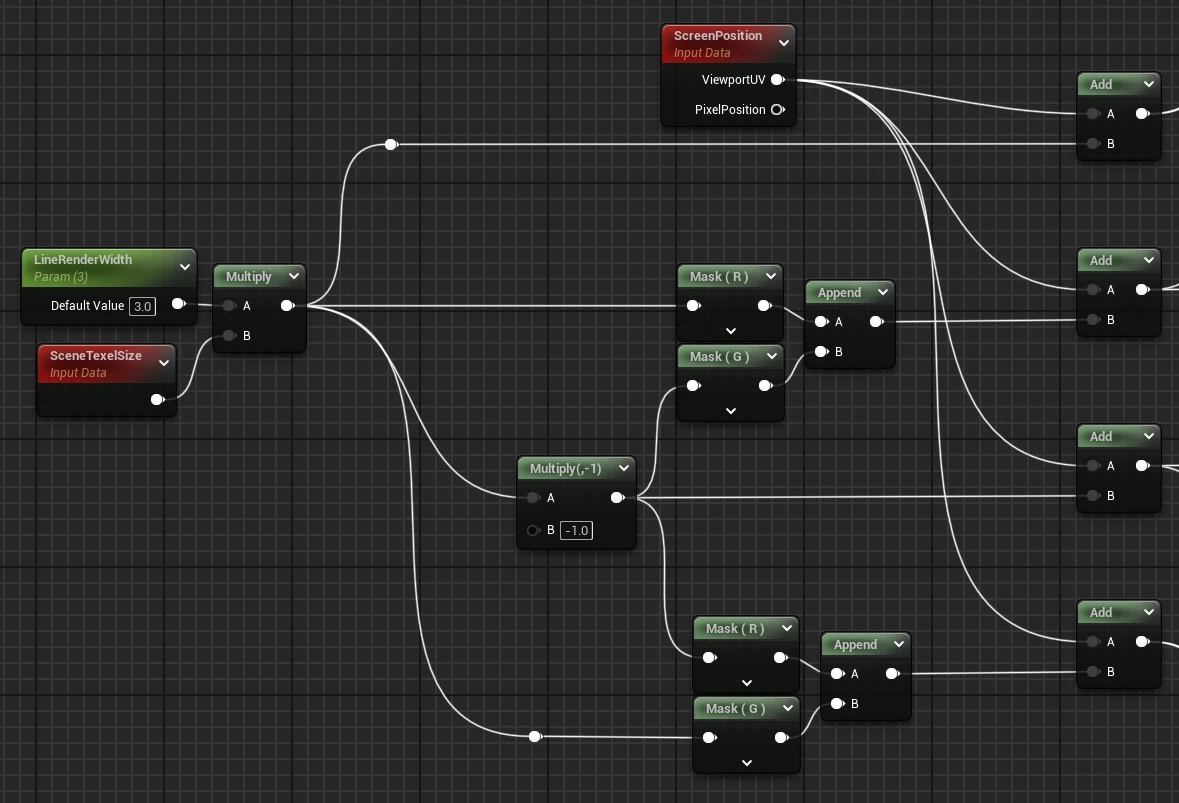This screenshot has width=1179, height=803.
Task: Click the B value field showing -1.0
Action: tap(576, 530)
